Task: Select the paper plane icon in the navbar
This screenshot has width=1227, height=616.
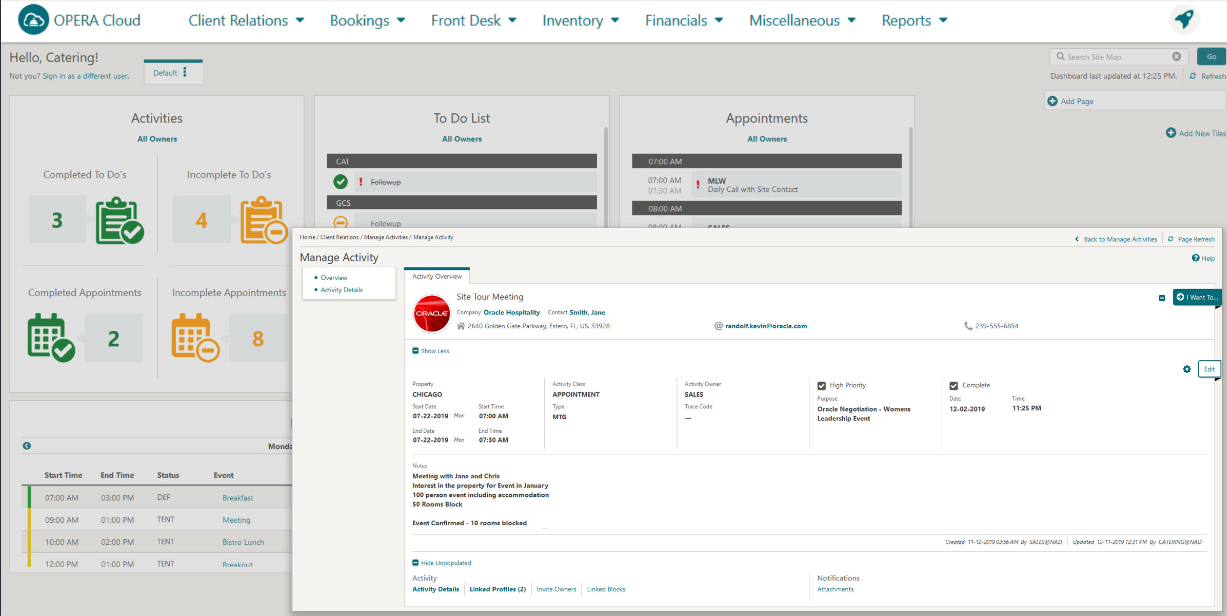Action: pyautogui.click(x=1184, y=19)
